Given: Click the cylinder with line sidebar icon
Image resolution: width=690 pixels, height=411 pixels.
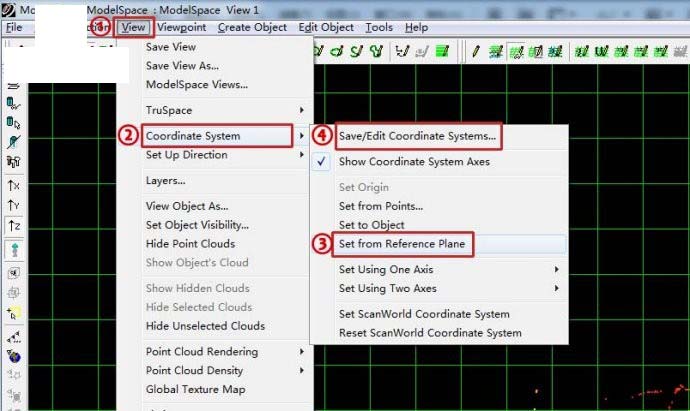Looking at the screenshot, I should (13, 105).
